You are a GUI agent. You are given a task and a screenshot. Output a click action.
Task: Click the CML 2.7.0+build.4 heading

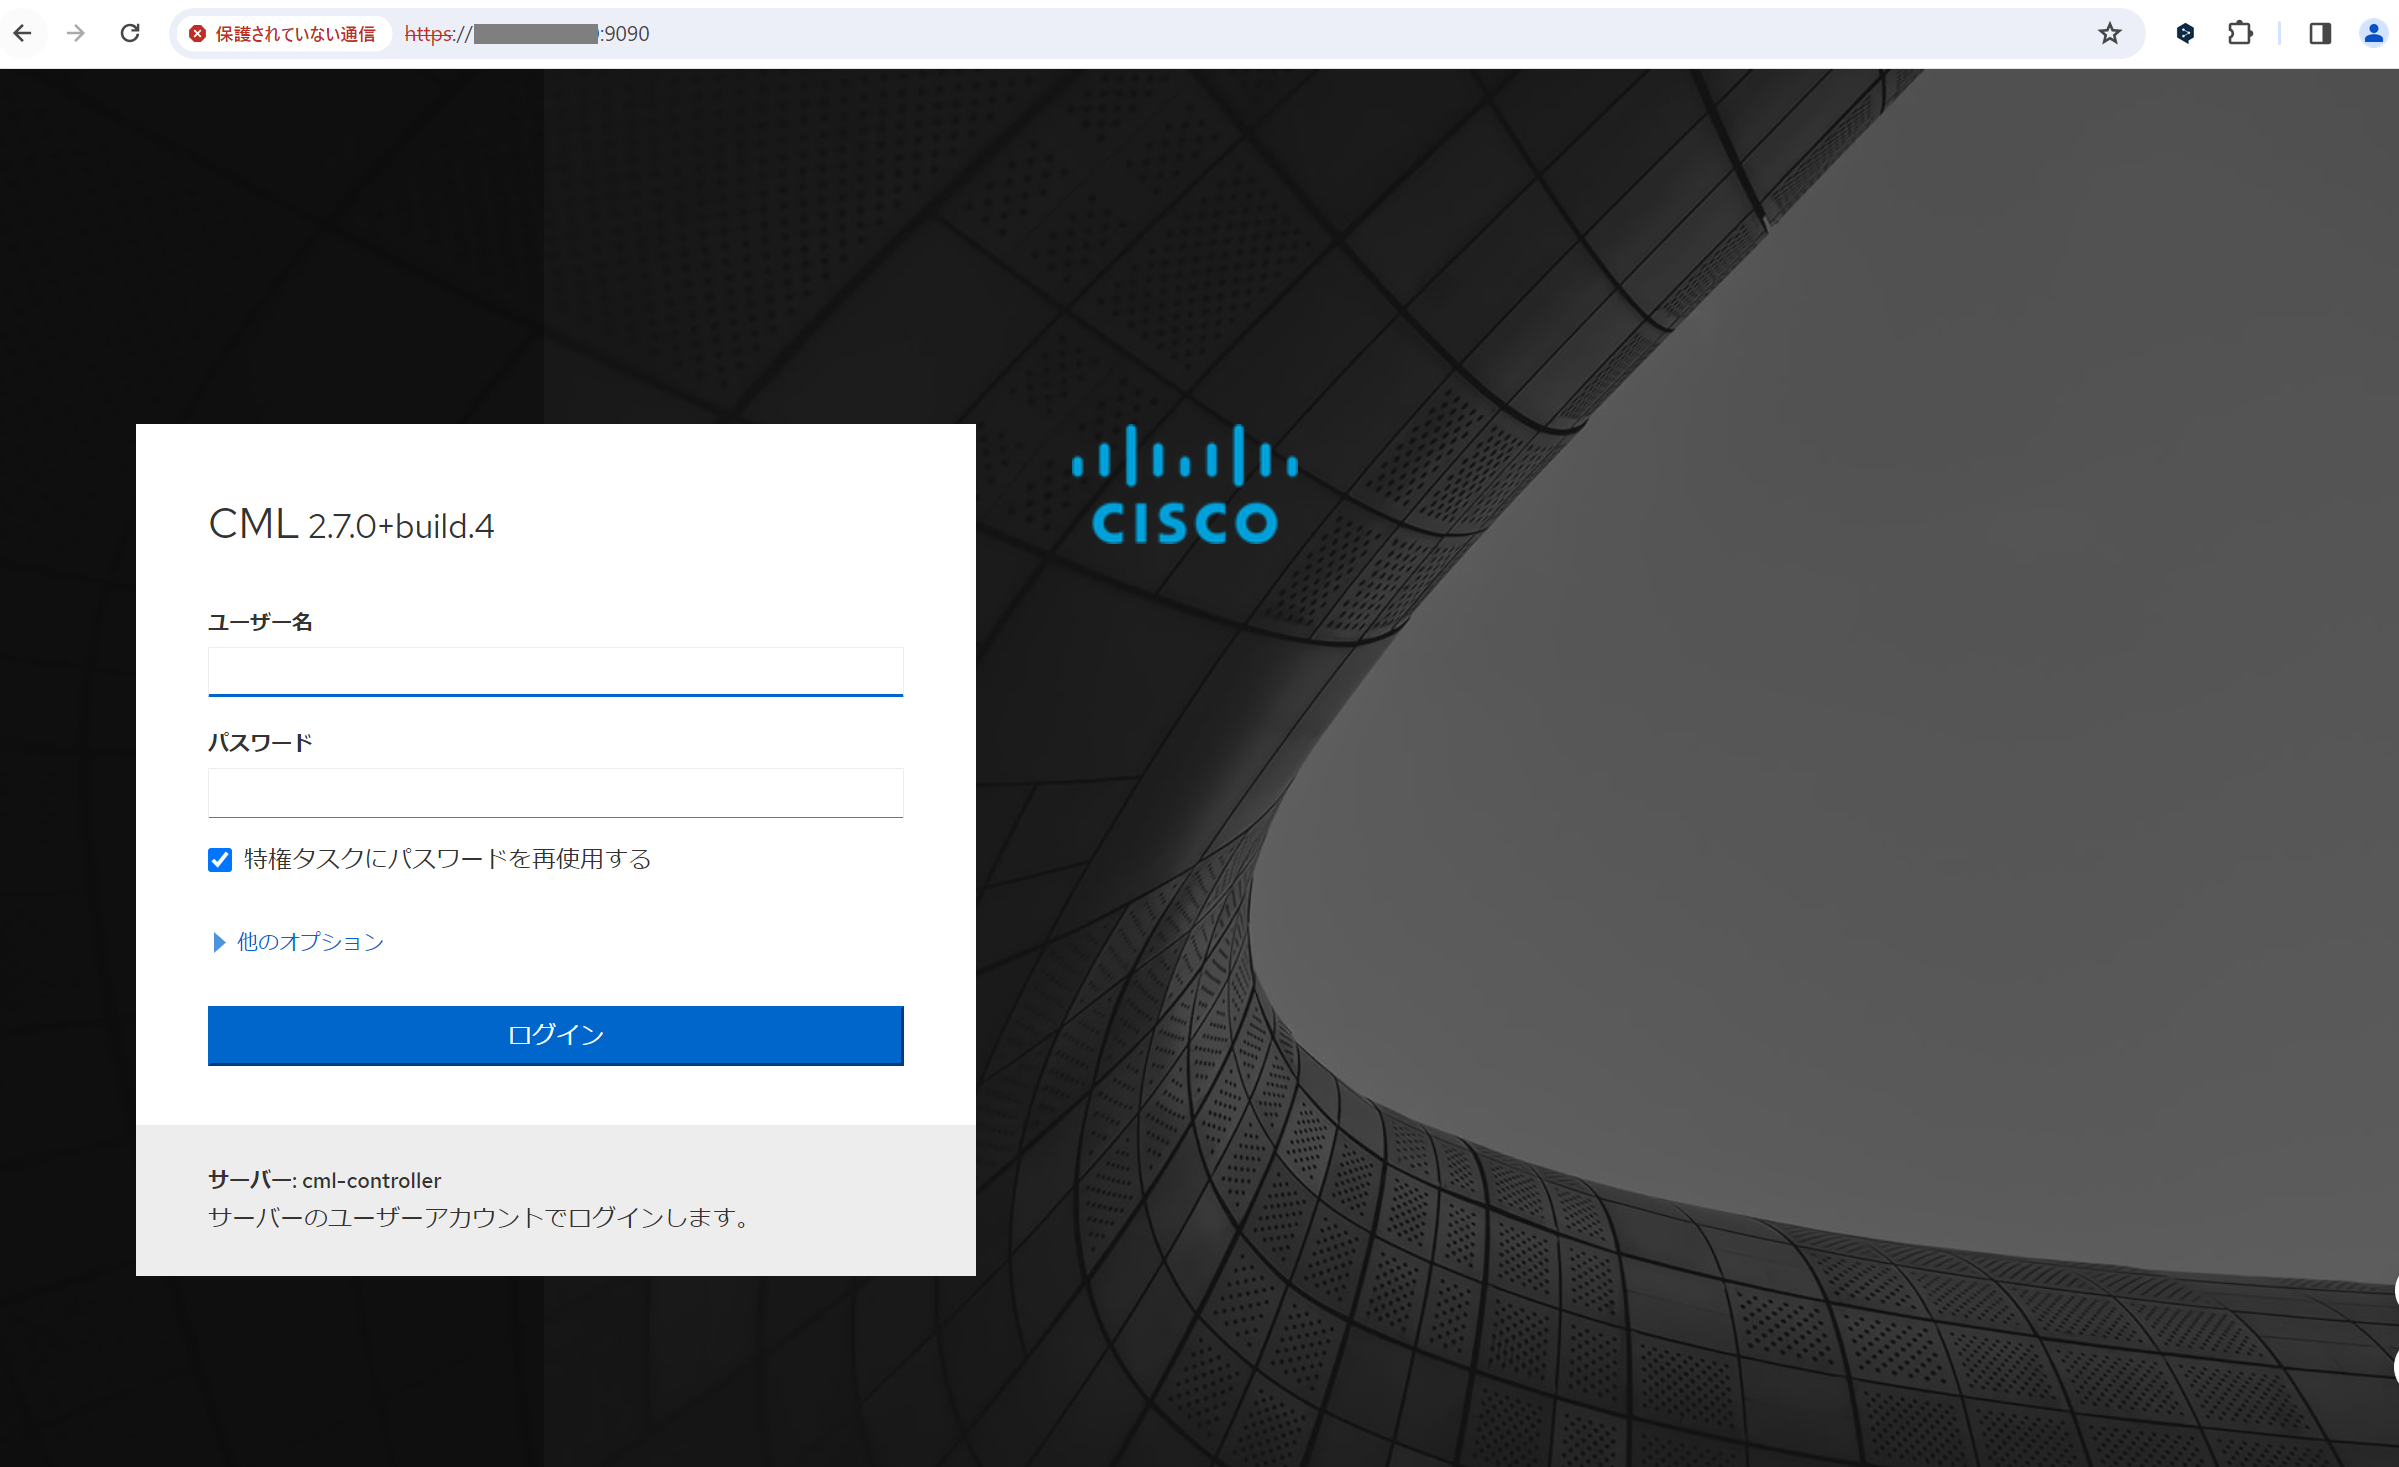[x=351, y=524]
